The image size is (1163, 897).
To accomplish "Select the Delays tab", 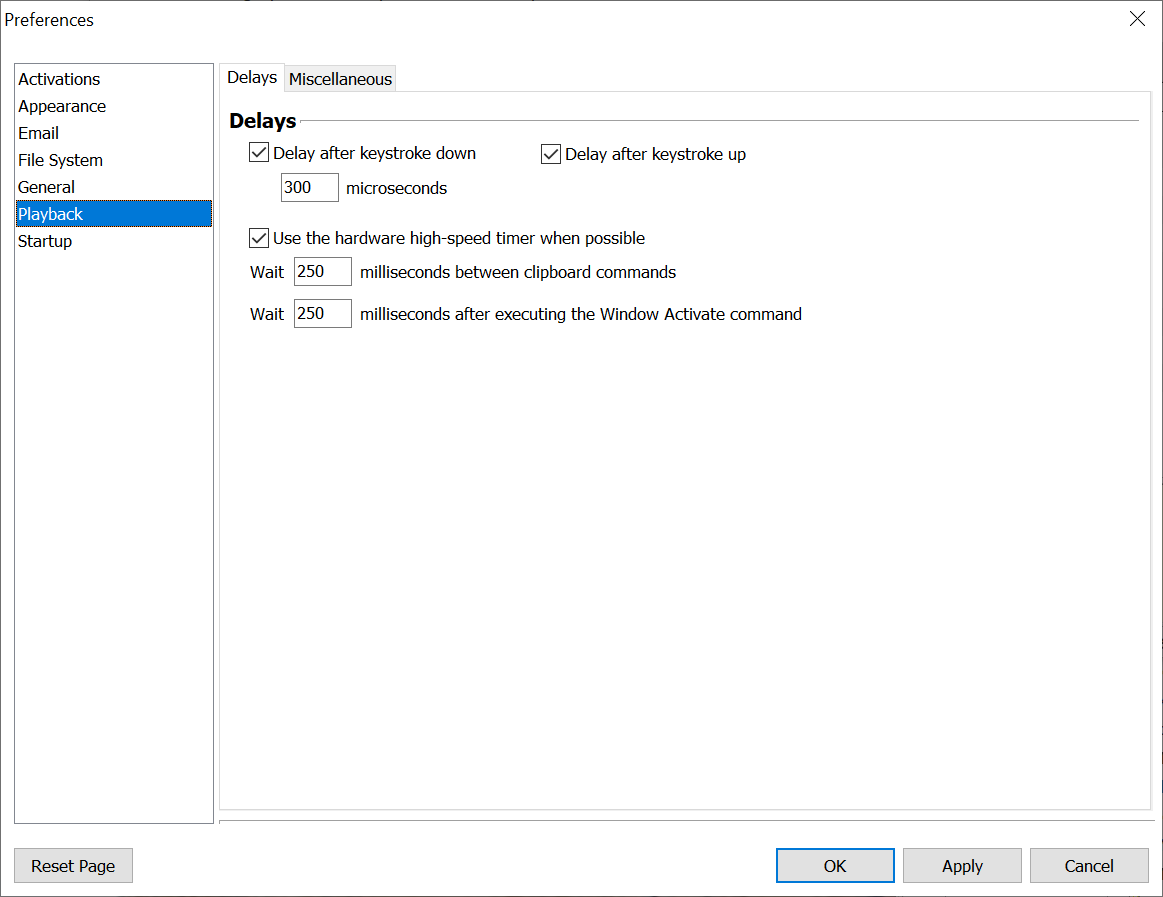I will click(252, 78).
